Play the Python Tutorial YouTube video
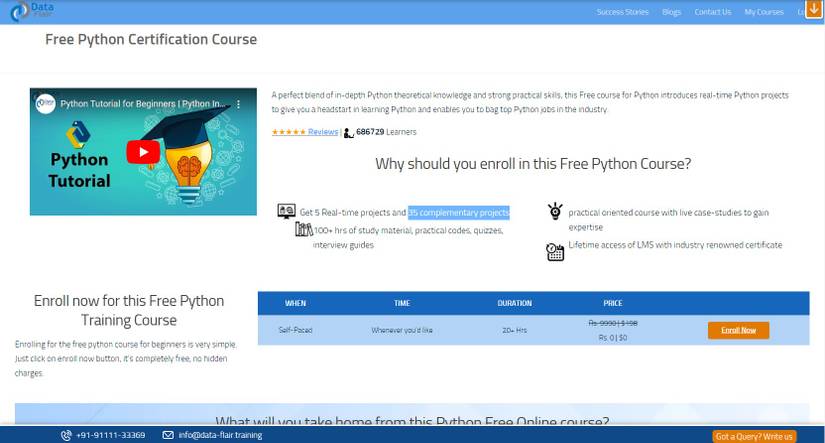This screenshot has height=443, width=825. point(143,152)
